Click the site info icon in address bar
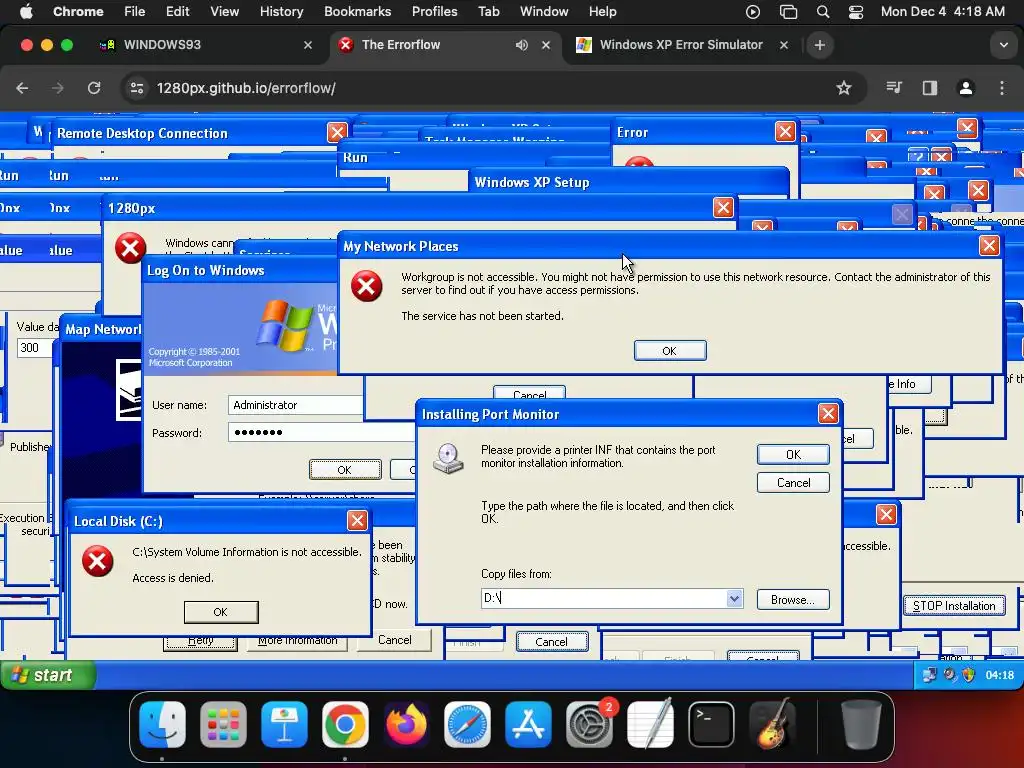Image resolution: width=1024 pixels, height=768 pixels. click(136, 88)
